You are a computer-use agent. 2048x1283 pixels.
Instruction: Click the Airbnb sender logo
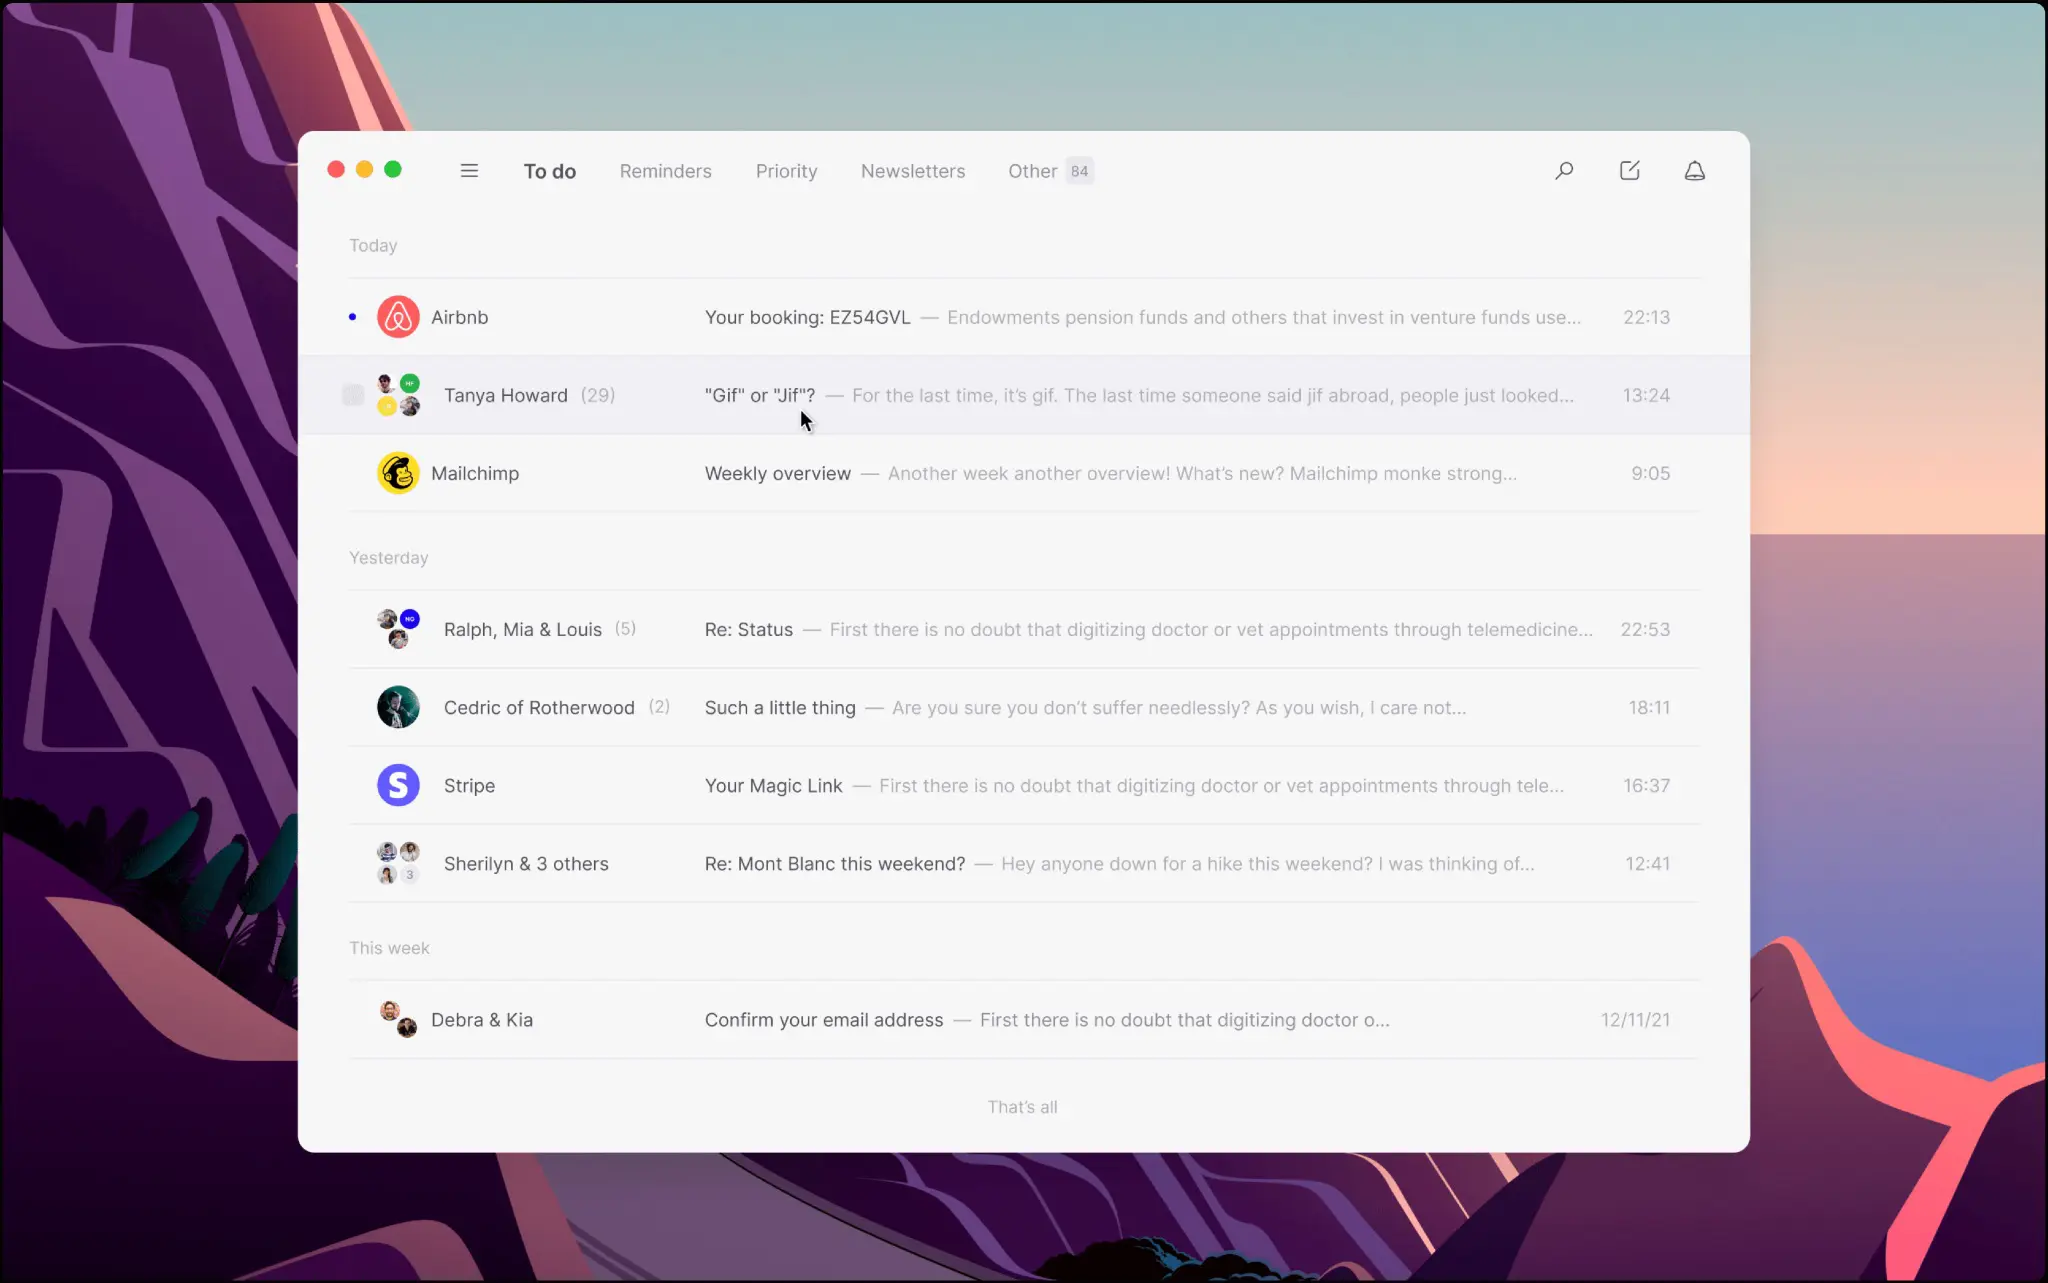pyautogui.click(x=398, y=317)
